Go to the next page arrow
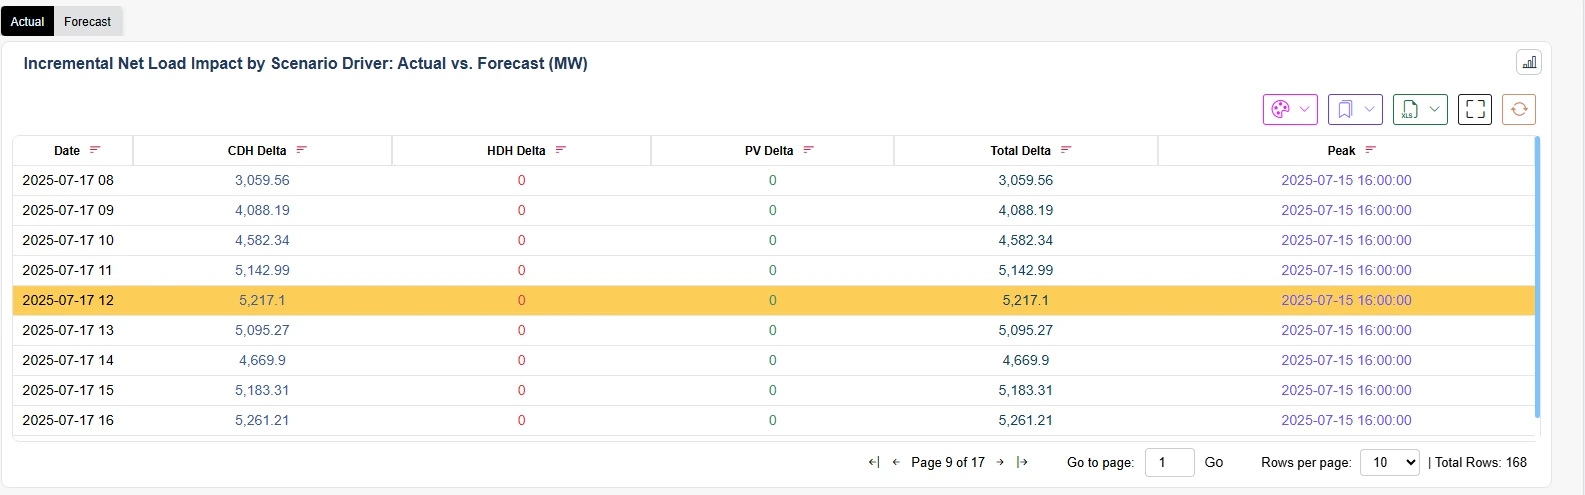Screen dimensions: 1585x495 coord(1000,462)
